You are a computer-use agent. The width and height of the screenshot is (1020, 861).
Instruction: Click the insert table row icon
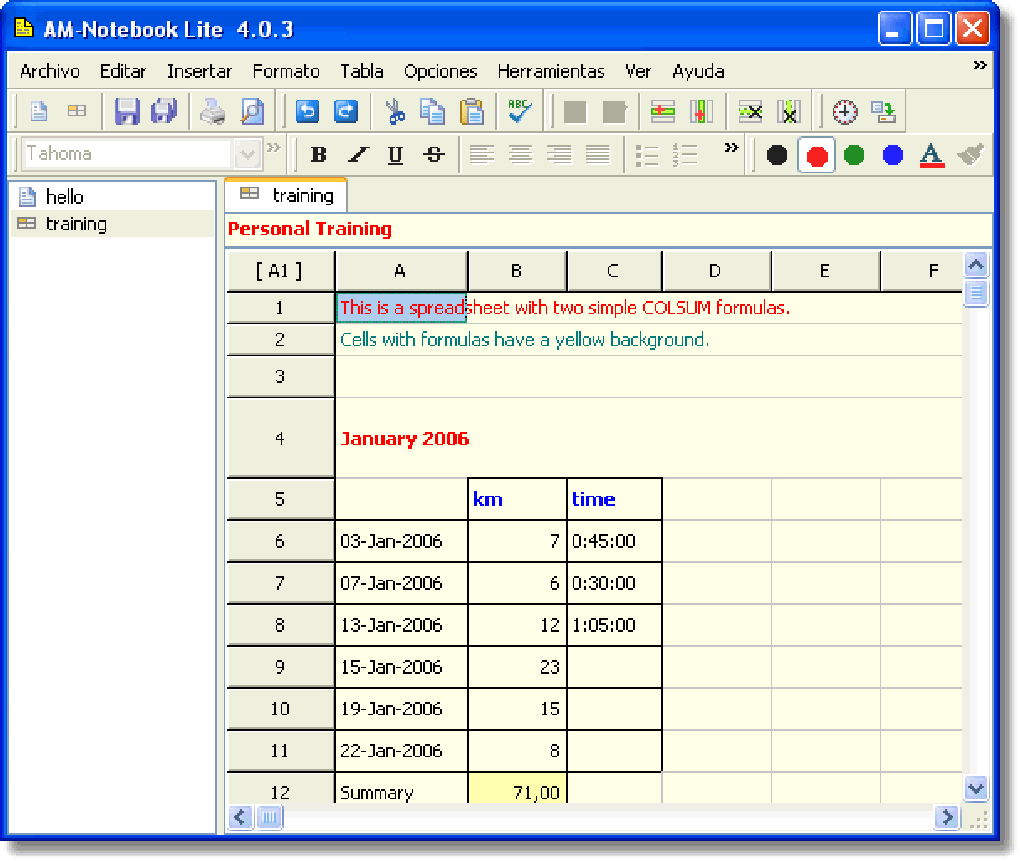pyautogui.click(x=663, y=111)
